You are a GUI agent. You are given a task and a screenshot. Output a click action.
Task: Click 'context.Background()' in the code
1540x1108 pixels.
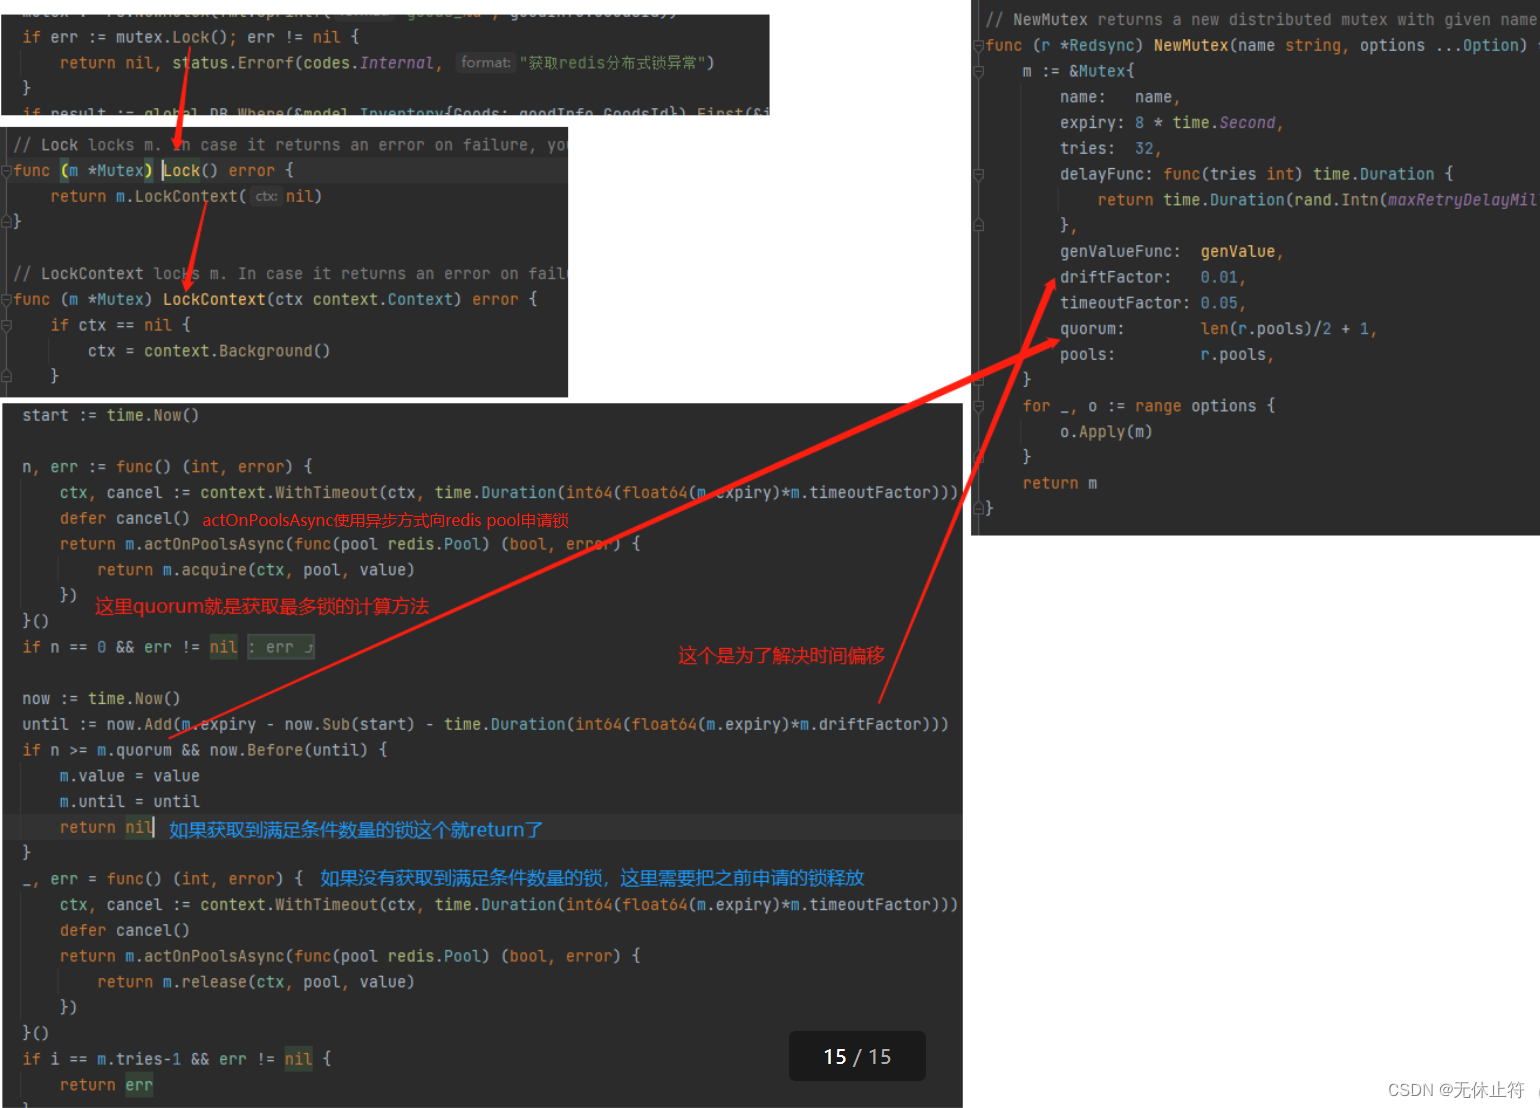(237, 351)
